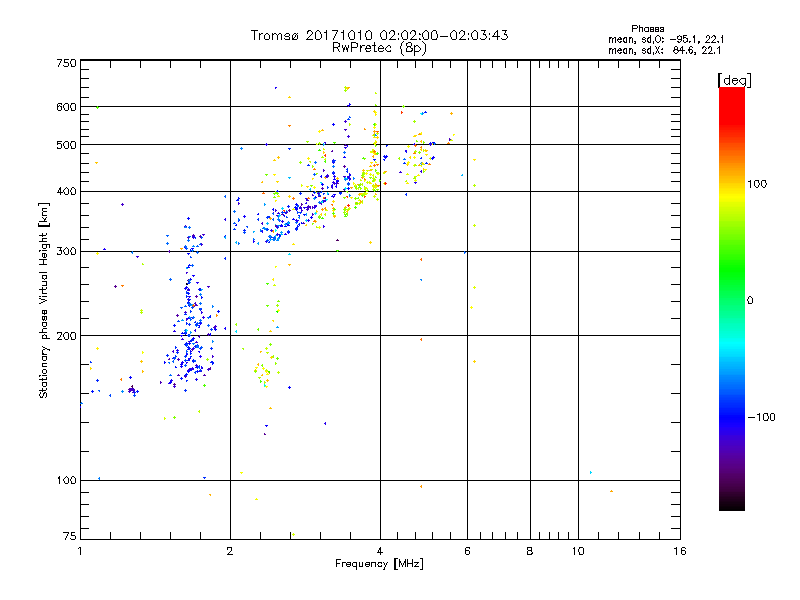Screen dimensions: 800x600
Task: Pick the blue area near colorbar -100
Action: (x=731, y=417)
